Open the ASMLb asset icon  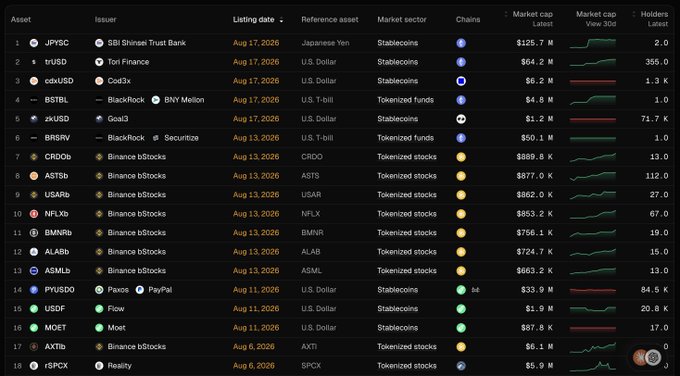(34, 271)
